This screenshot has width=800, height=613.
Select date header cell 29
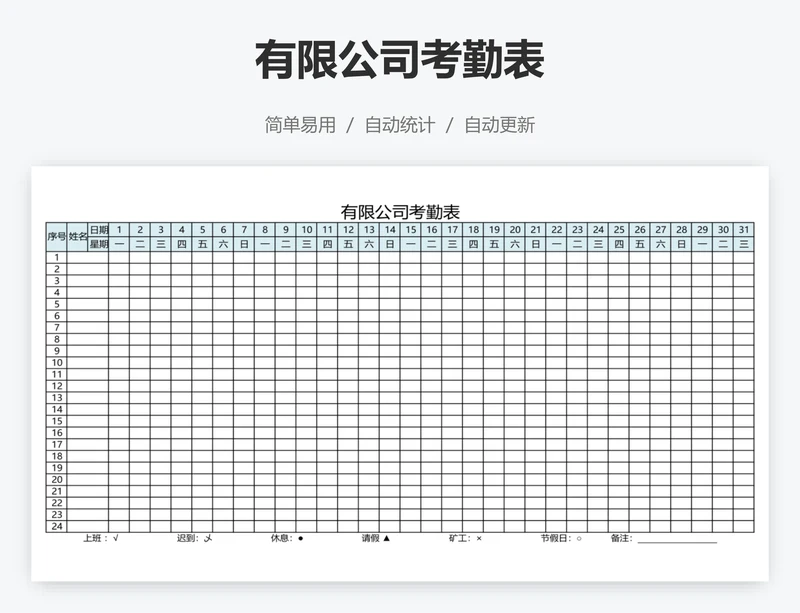pos(702,230)
